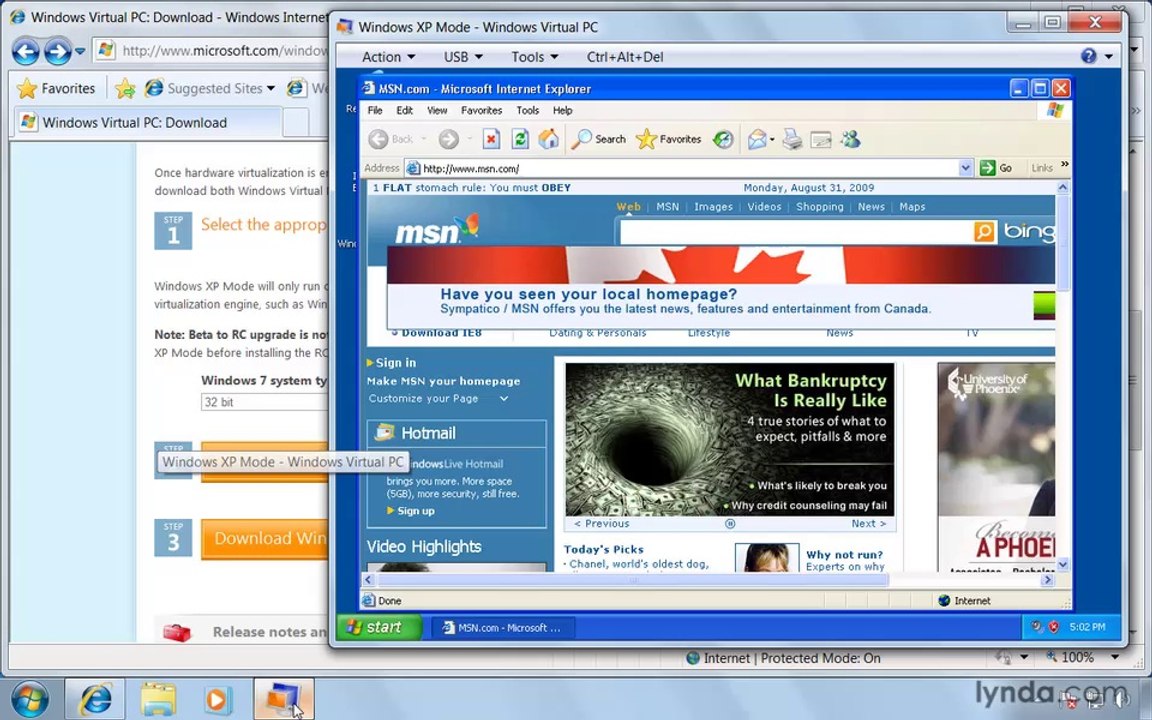Open the zoom level dropdown arrow at 100%

(x=1115, y=657)
